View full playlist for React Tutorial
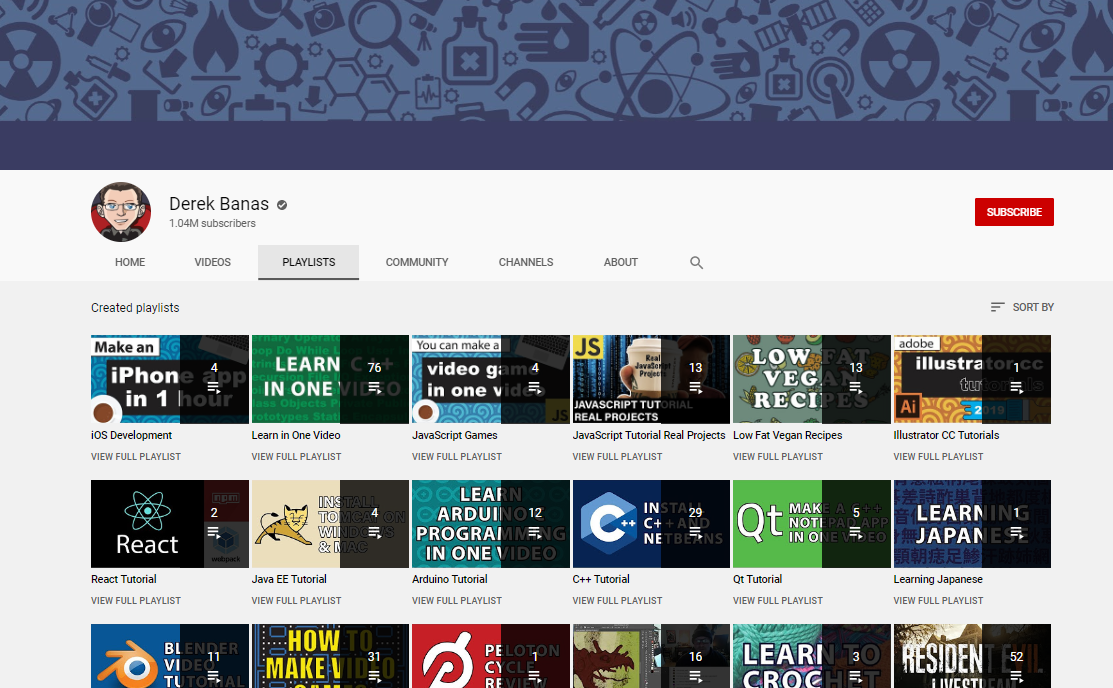 (136, 601)
